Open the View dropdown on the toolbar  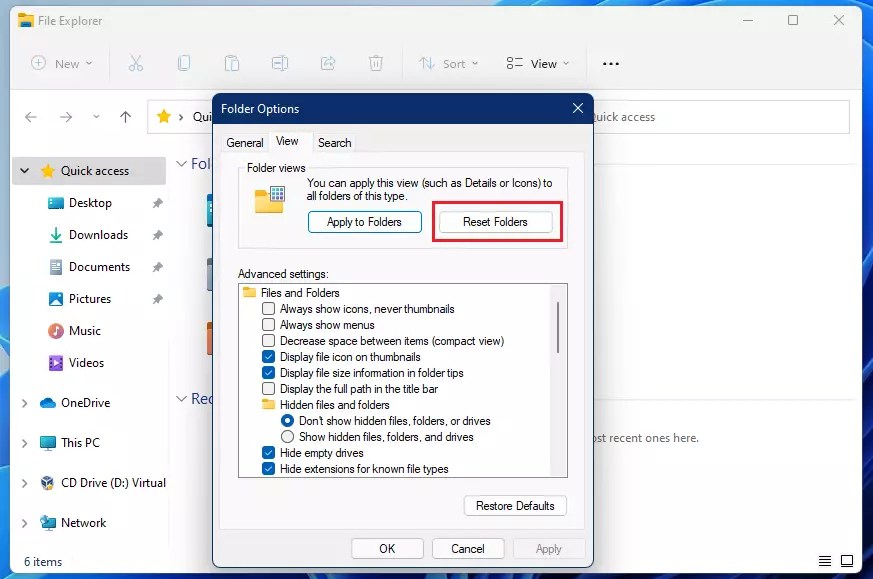point(537,62)
